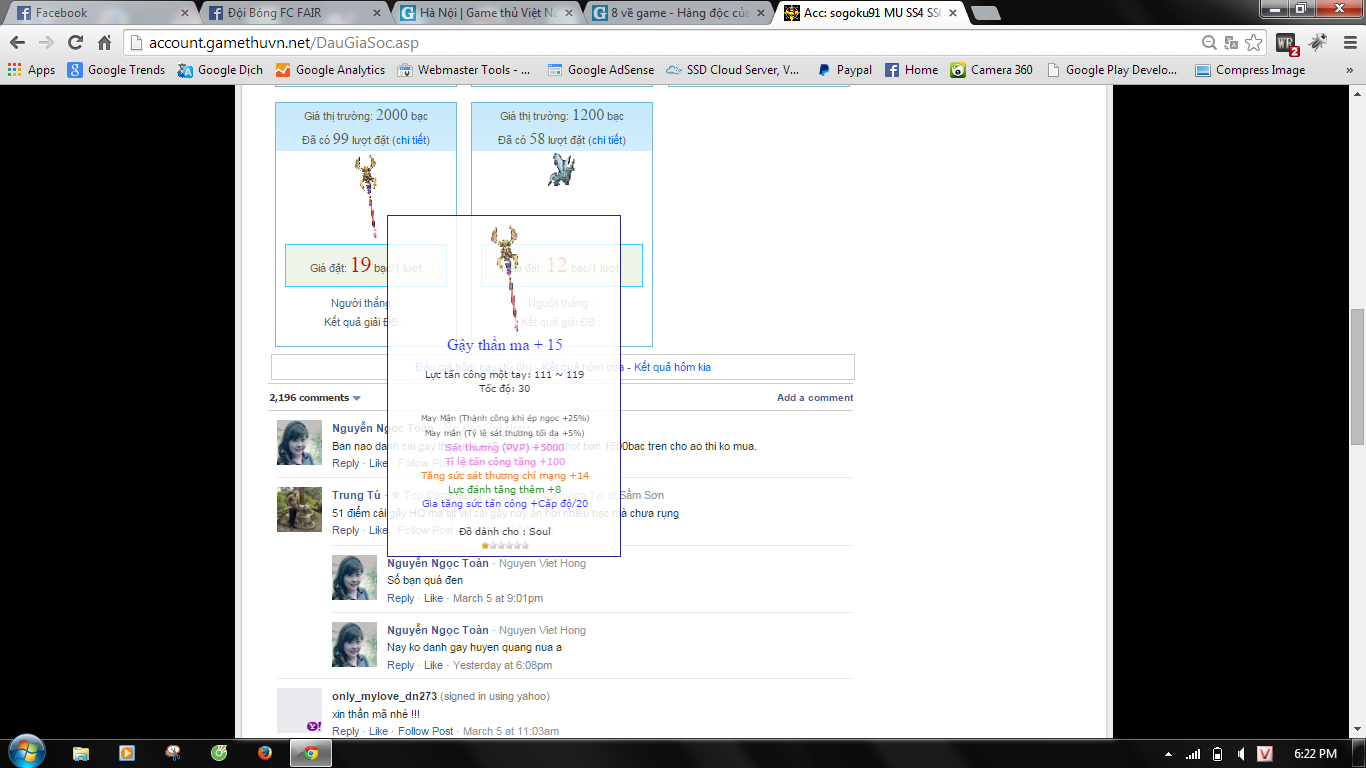Screen dimensions: 1366x768
Task: Open the Windows Start menu
Action: pos(26,753)
